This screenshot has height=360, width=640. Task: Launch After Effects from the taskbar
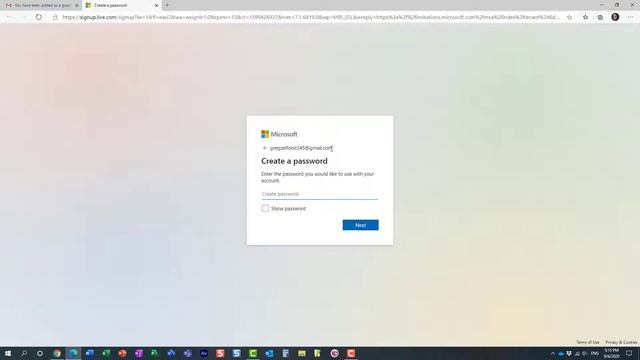(204, 353)
